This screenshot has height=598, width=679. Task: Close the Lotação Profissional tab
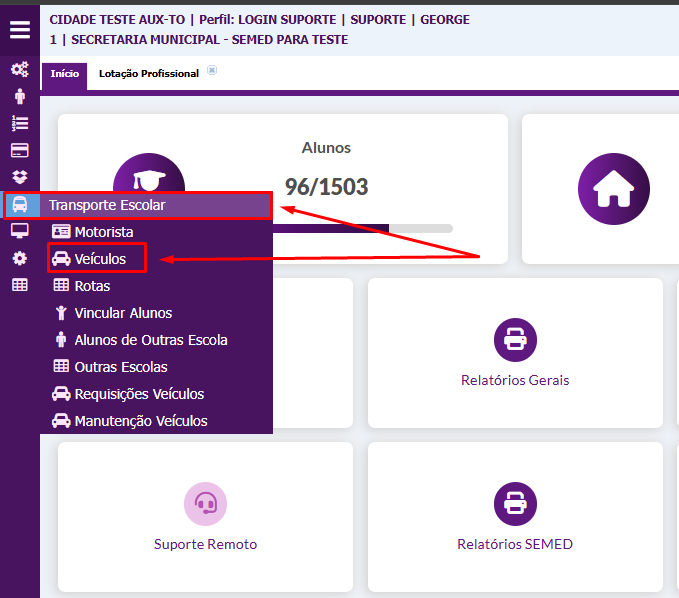212,71
